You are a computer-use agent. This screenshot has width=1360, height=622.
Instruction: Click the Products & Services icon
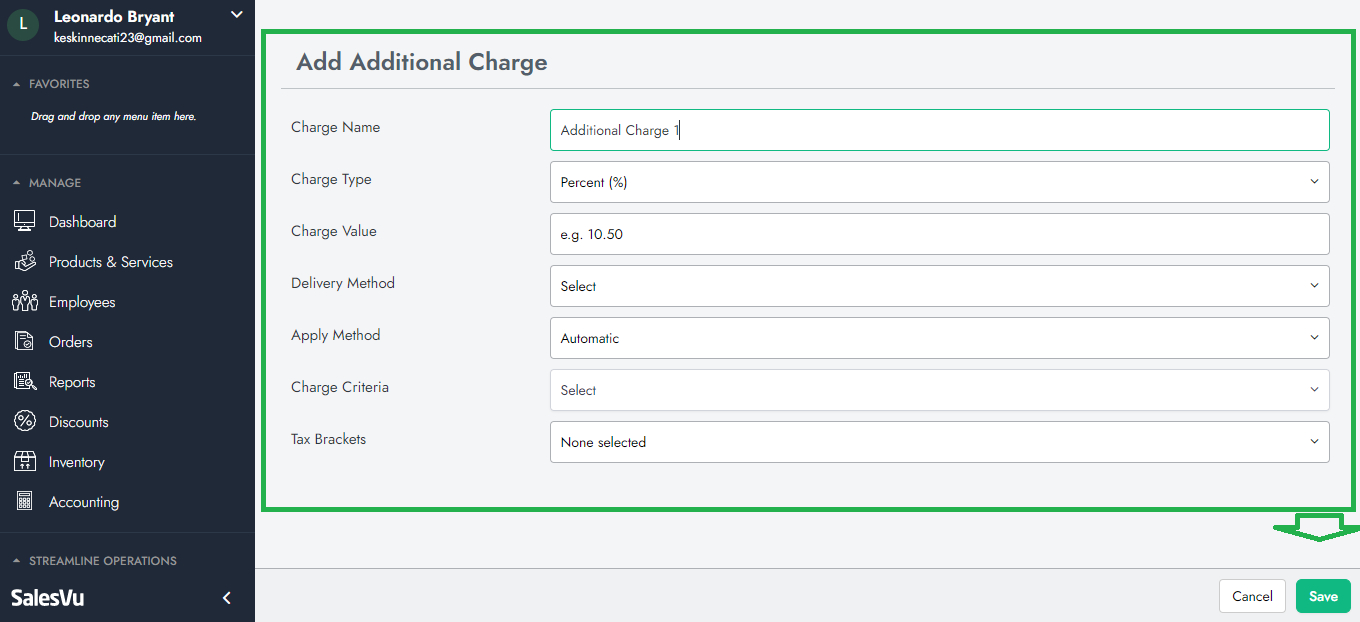25,262
